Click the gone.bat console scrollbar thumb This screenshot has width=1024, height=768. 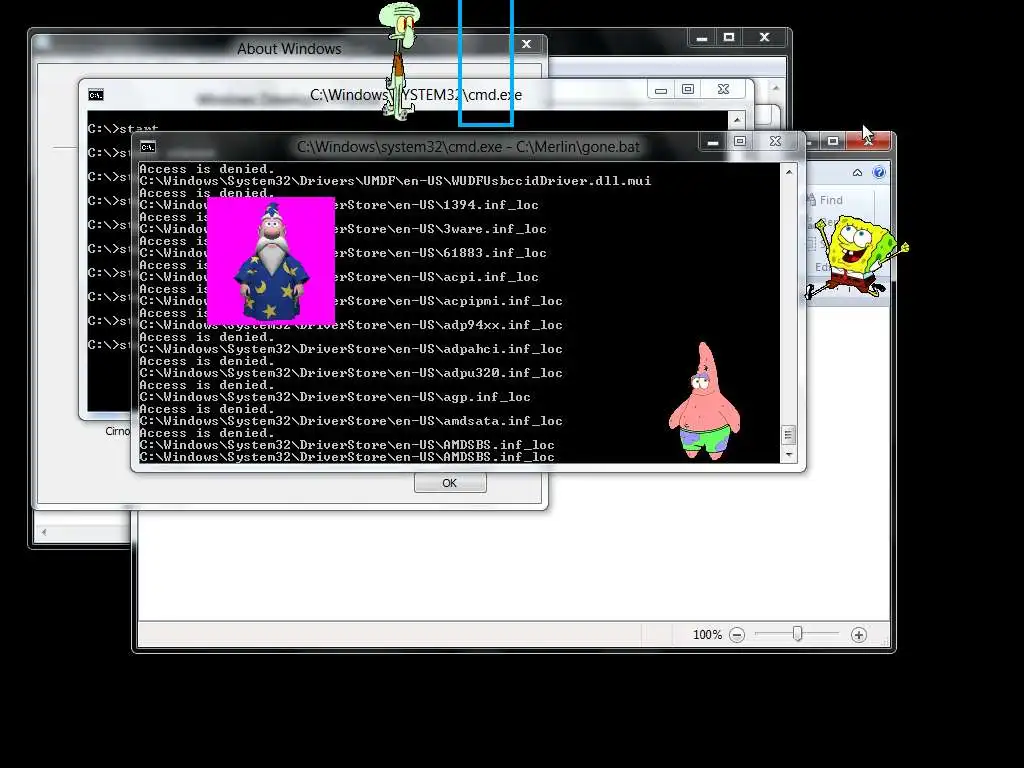pyautogui.click(x=789, y=435)
